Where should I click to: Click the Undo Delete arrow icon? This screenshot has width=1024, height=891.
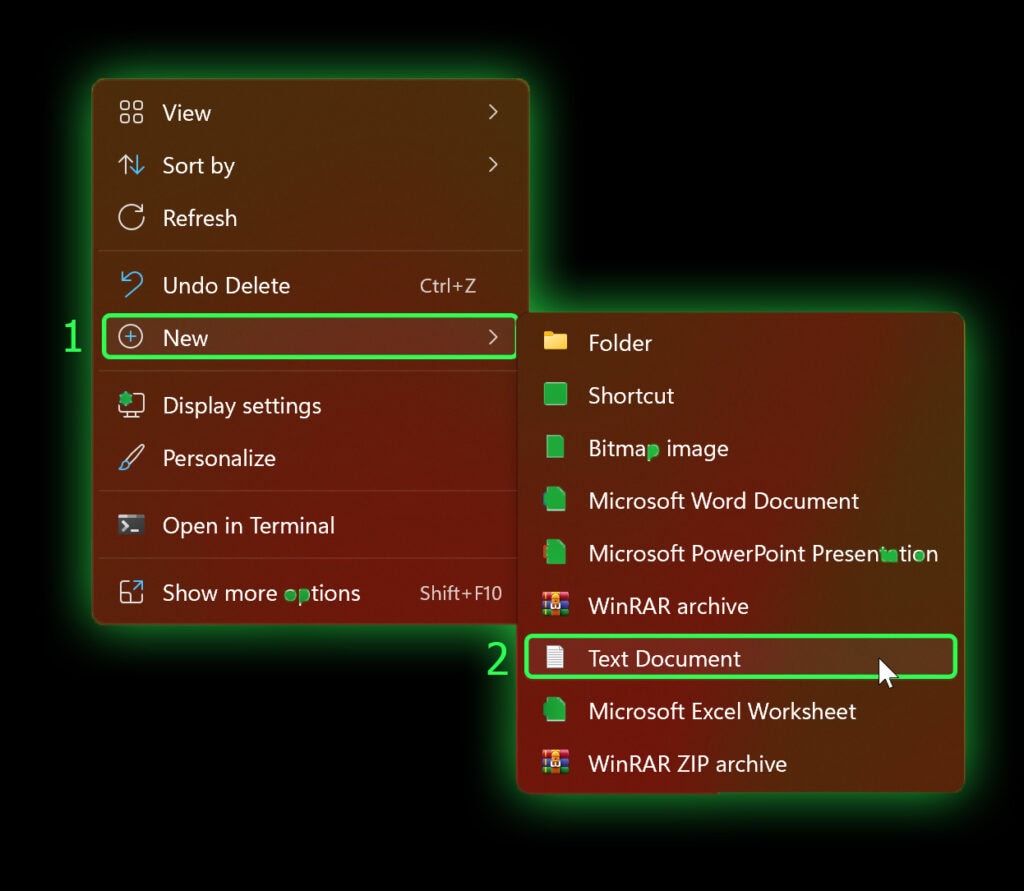tap(131, 285)
